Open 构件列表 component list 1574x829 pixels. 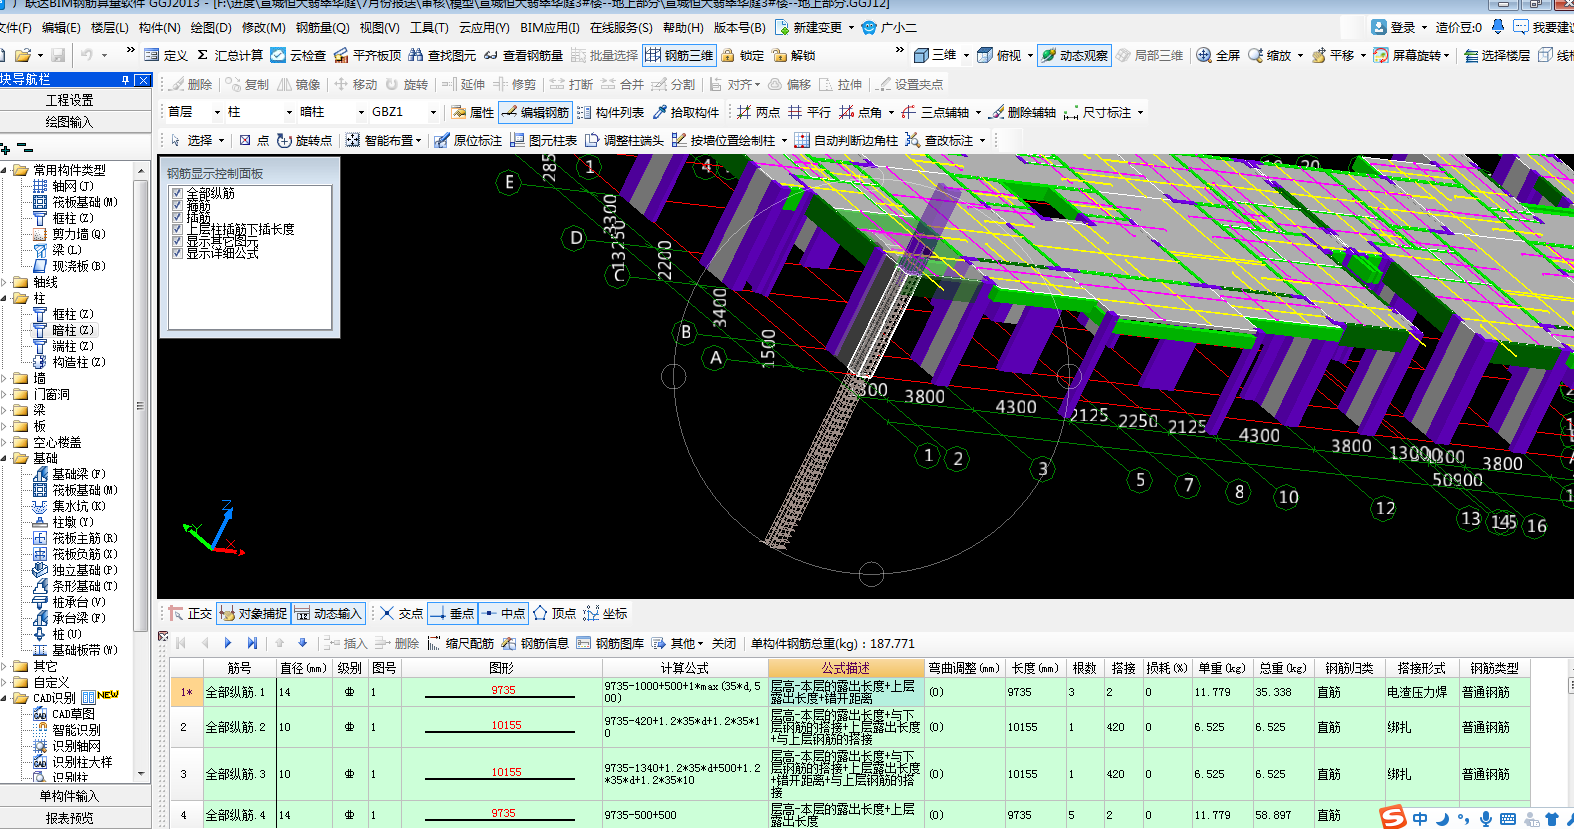click(610, 113)
